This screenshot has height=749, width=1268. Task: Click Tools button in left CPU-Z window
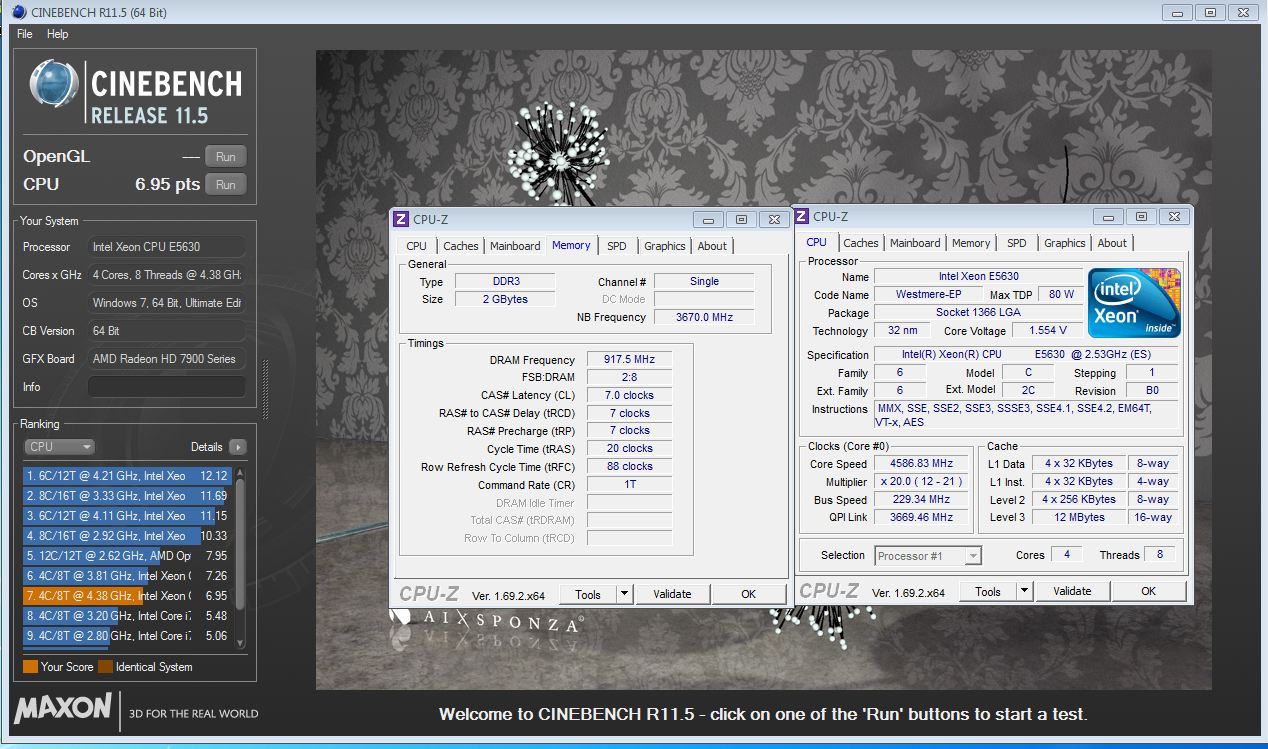click(x=588, y=594)
